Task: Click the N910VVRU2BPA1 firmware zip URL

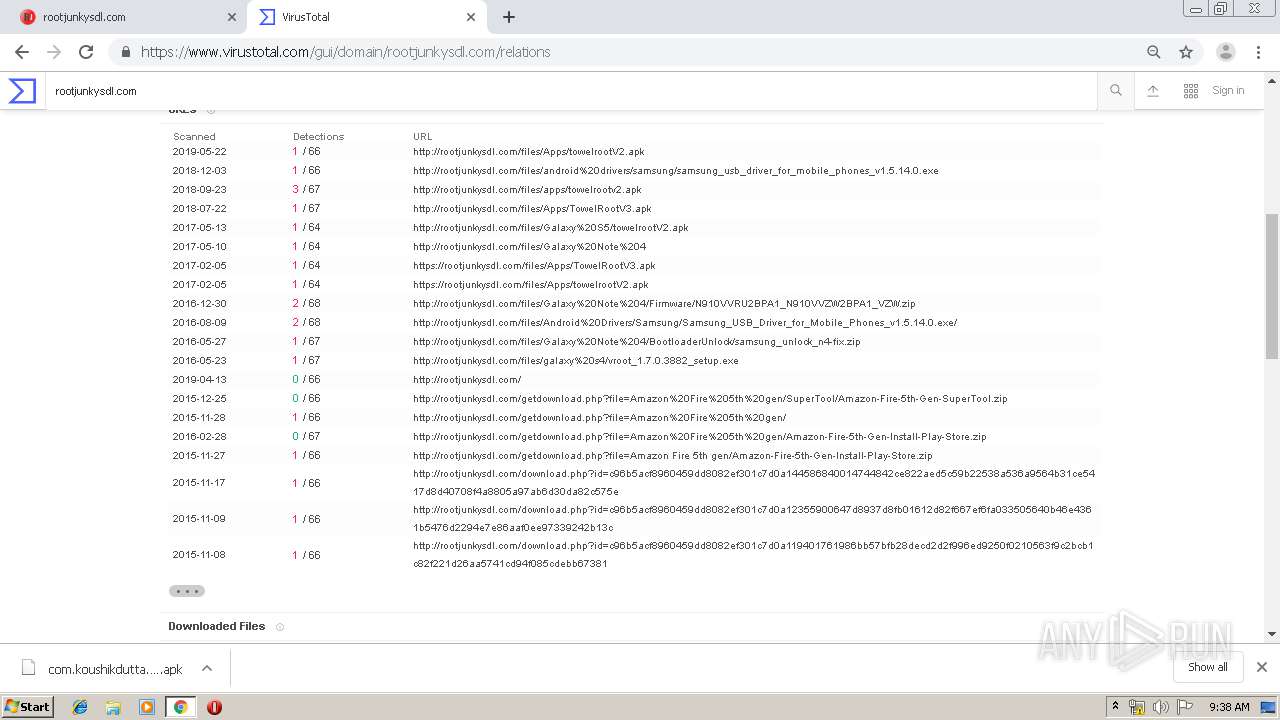Action: coord(664,304)
